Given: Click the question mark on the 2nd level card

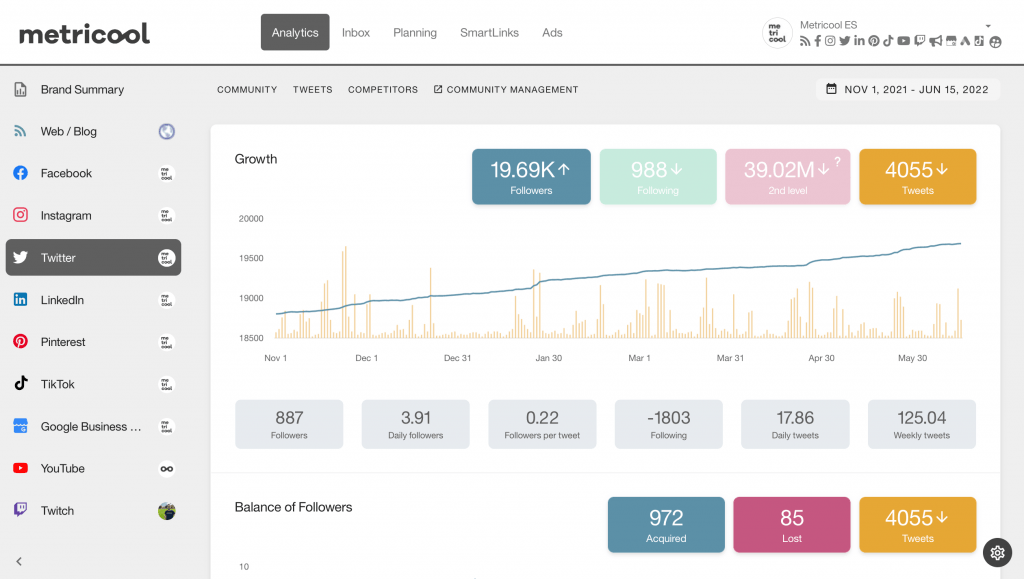Looking at the screenshot, I should [x=837, y=161].
